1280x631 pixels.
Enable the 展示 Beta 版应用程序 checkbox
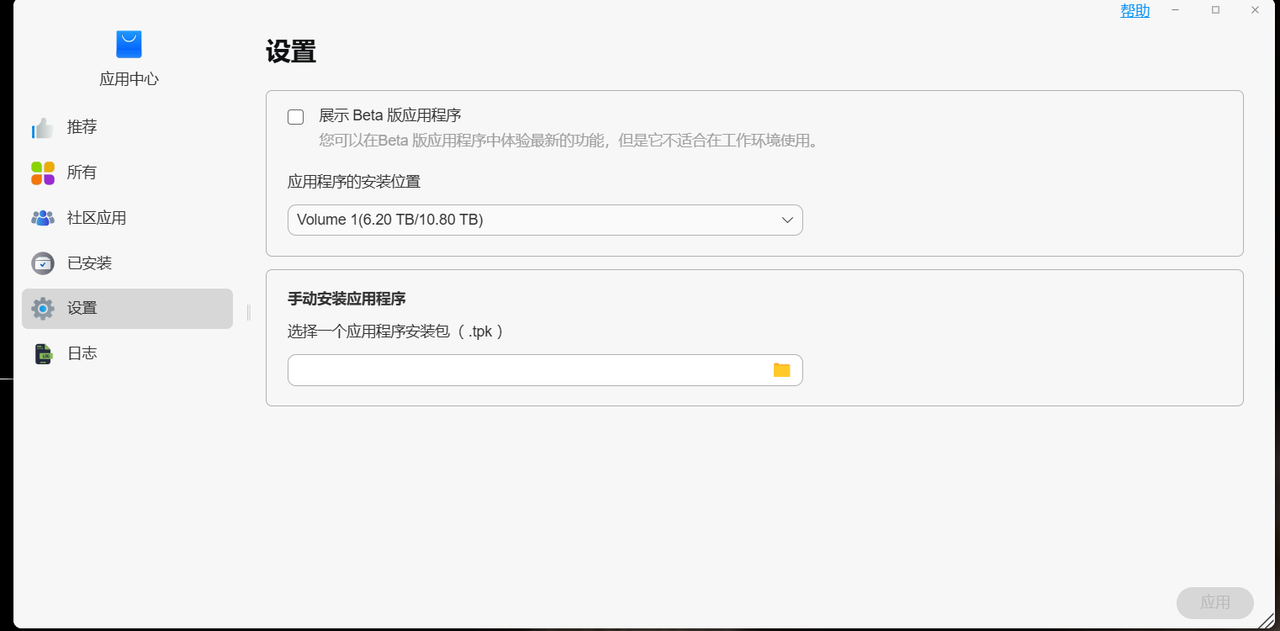296,117
